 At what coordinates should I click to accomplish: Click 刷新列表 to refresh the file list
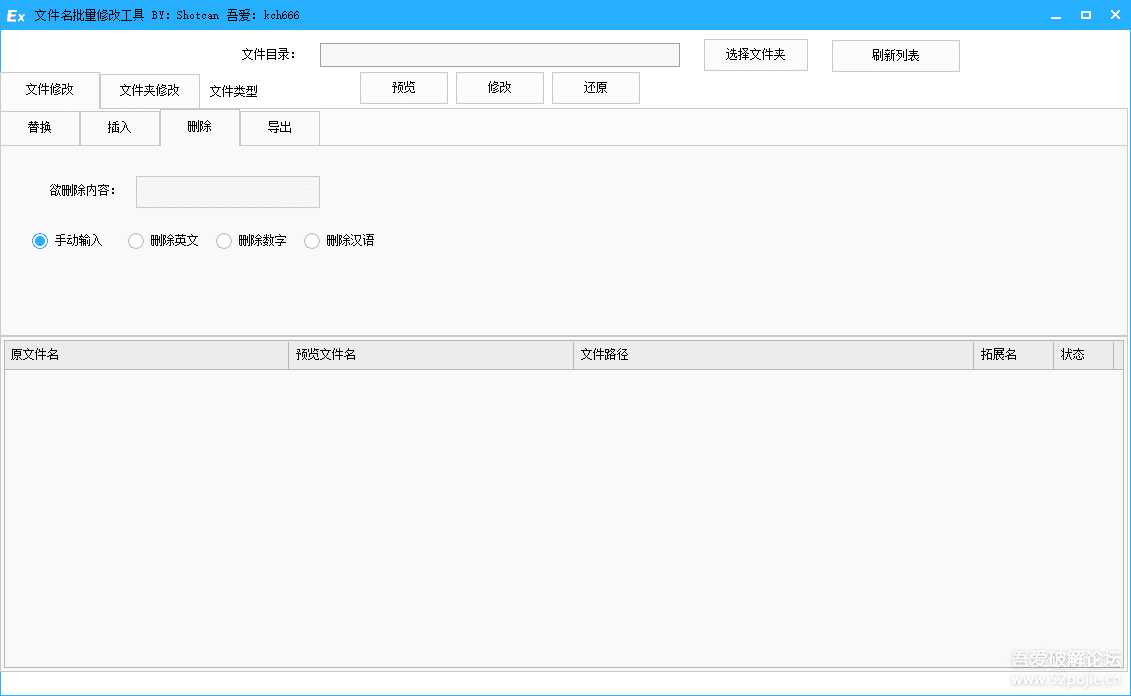coord(894,55)
